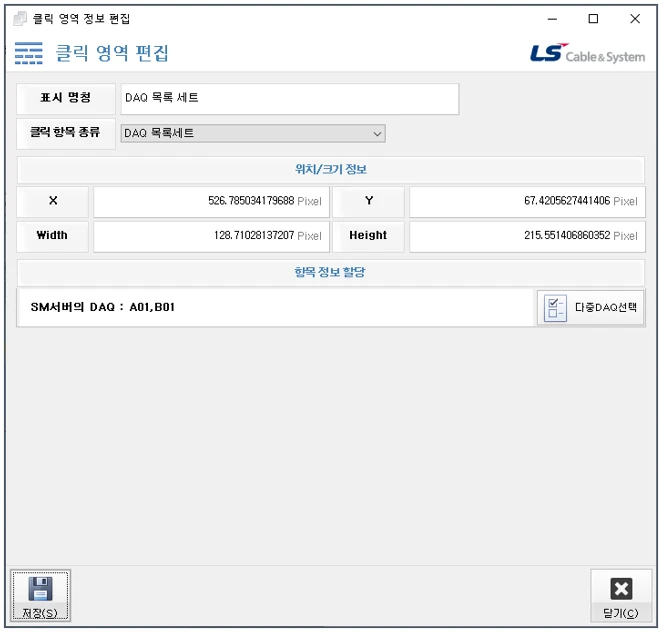The image size is (664, 634).
Task: Click the black X close icon above 닫기(C)
Action: pos(621,588)
